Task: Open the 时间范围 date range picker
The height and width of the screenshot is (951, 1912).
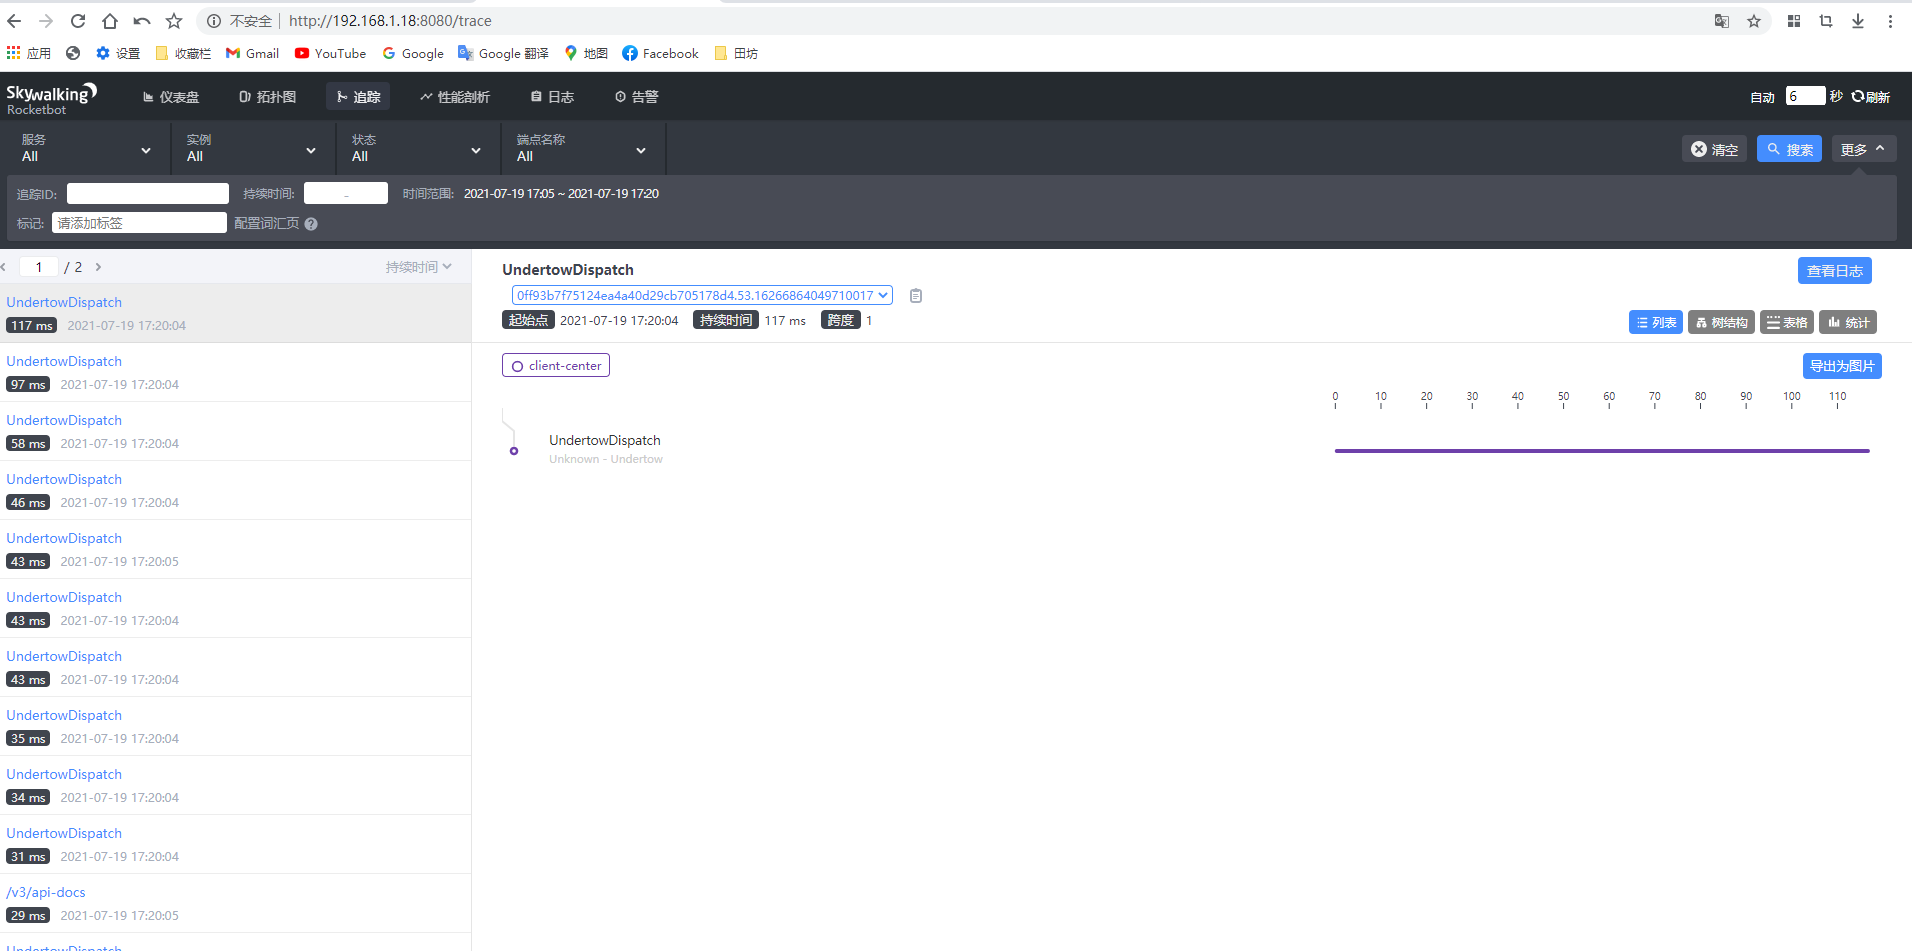Action: coord(561,194)
